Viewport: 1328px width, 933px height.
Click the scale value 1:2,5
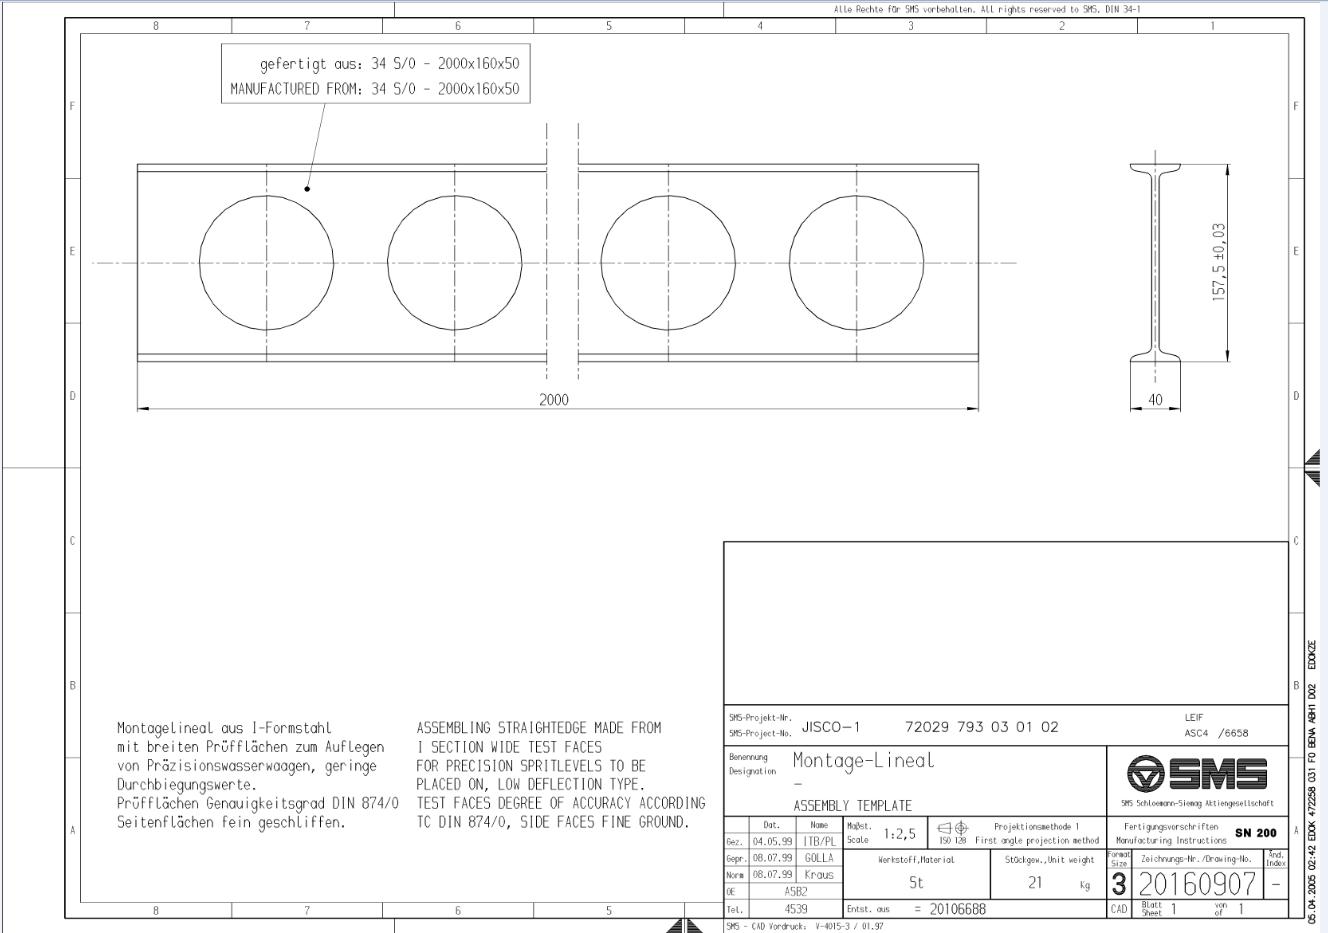900,833
